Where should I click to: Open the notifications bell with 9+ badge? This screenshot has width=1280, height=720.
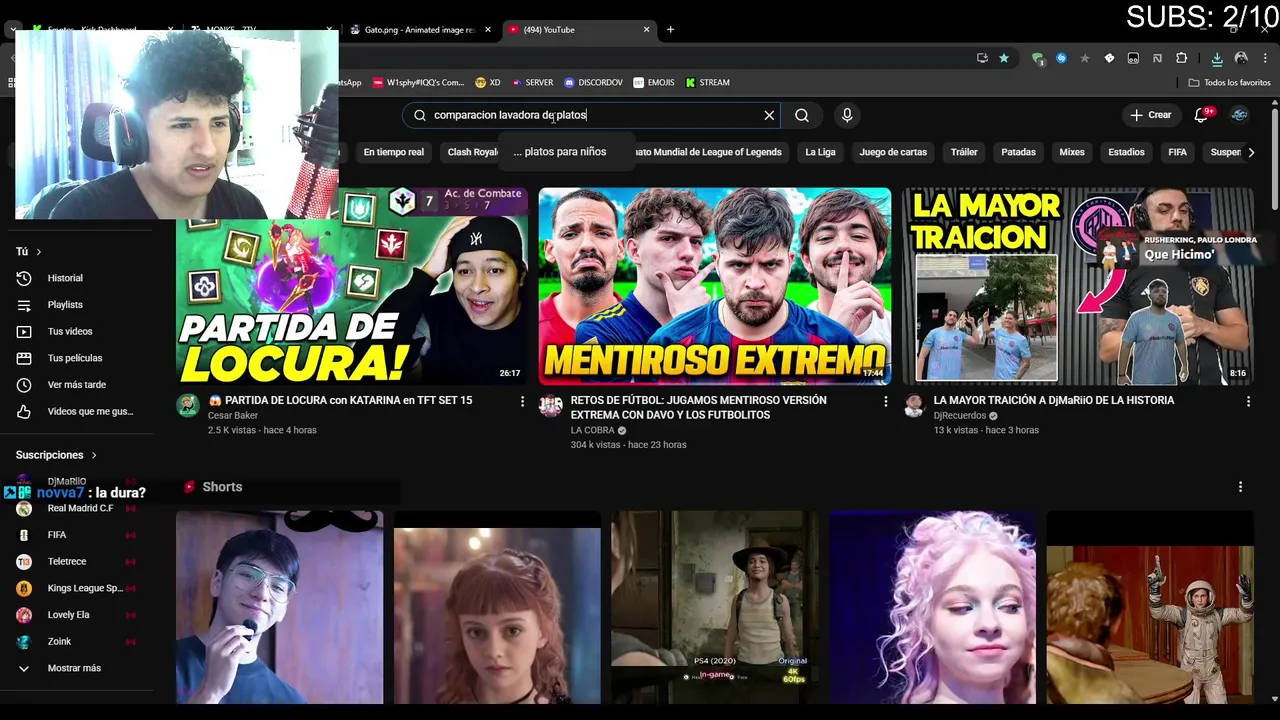point(1202,115)
